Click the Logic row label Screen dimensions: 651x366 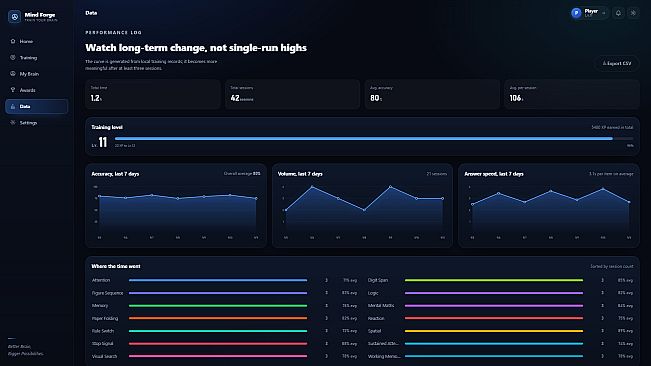click(x=373, y=293)
